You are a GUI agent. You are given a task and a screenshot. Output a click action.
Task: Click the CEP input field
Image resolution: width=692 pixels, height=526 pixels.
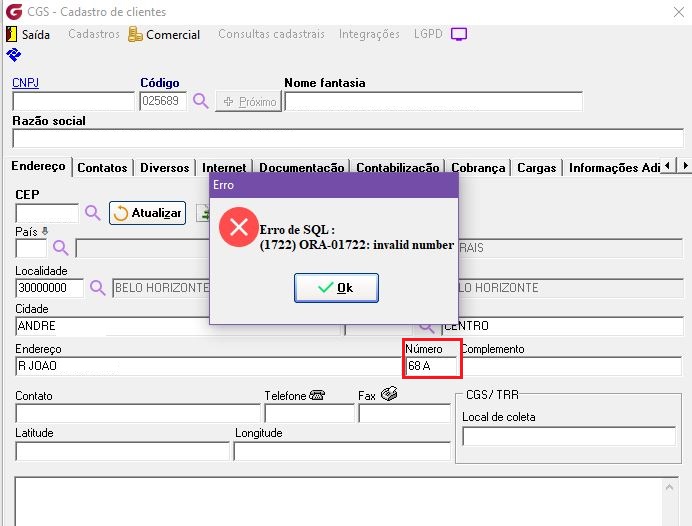point(47,213)
